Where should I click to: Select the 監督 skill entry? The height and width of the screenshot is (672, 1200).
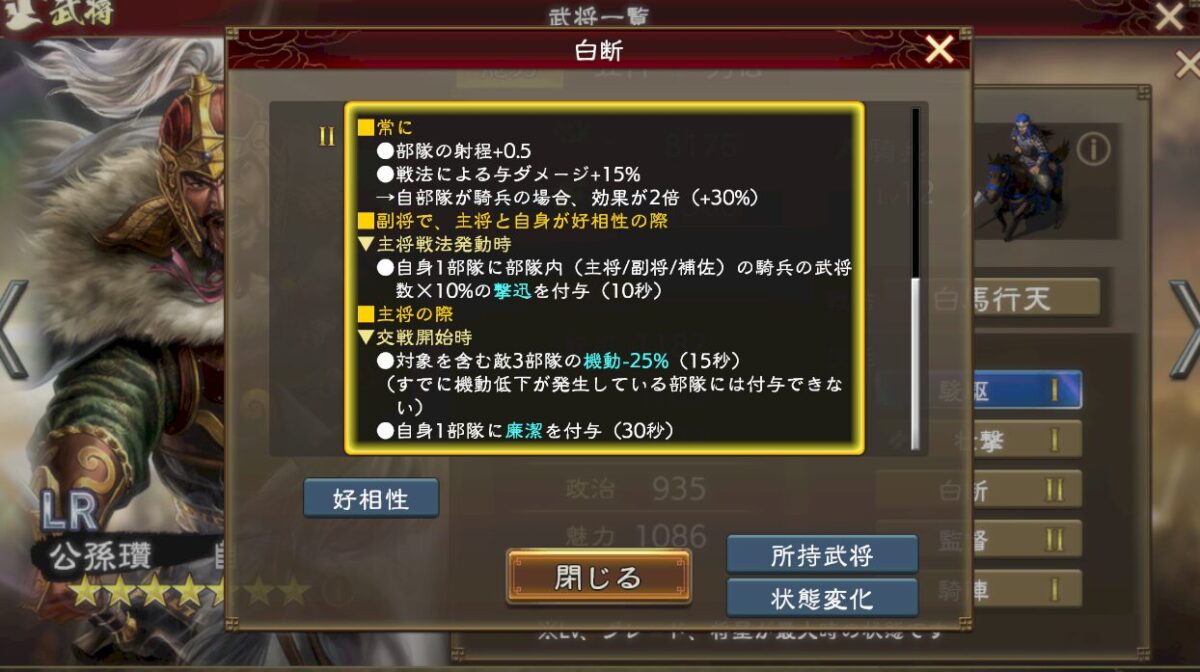[x=980, y=539]
